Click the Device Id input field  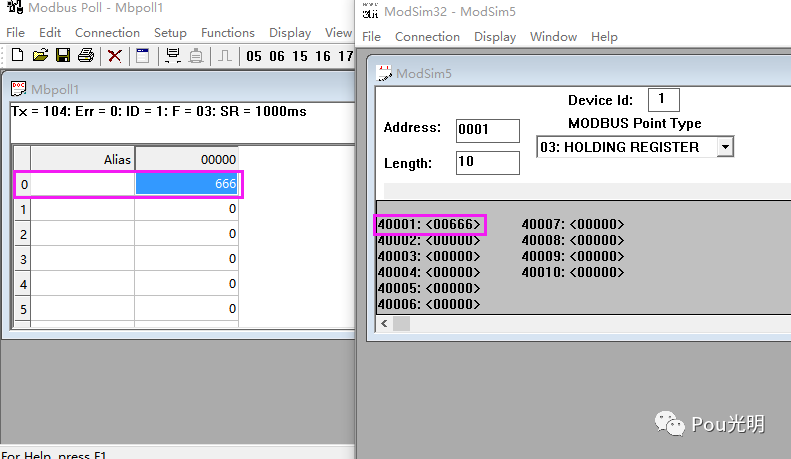point(663,99)
